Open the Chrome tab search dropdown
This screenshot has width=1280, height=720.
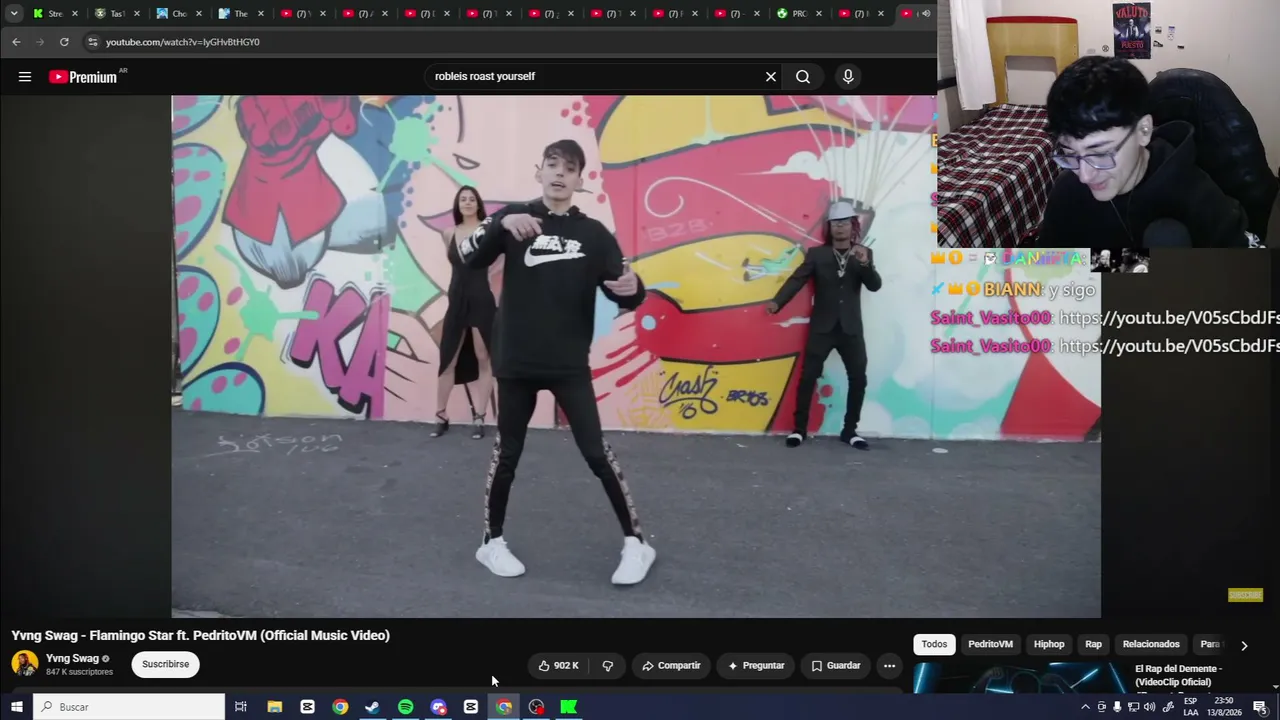(14, 14)
